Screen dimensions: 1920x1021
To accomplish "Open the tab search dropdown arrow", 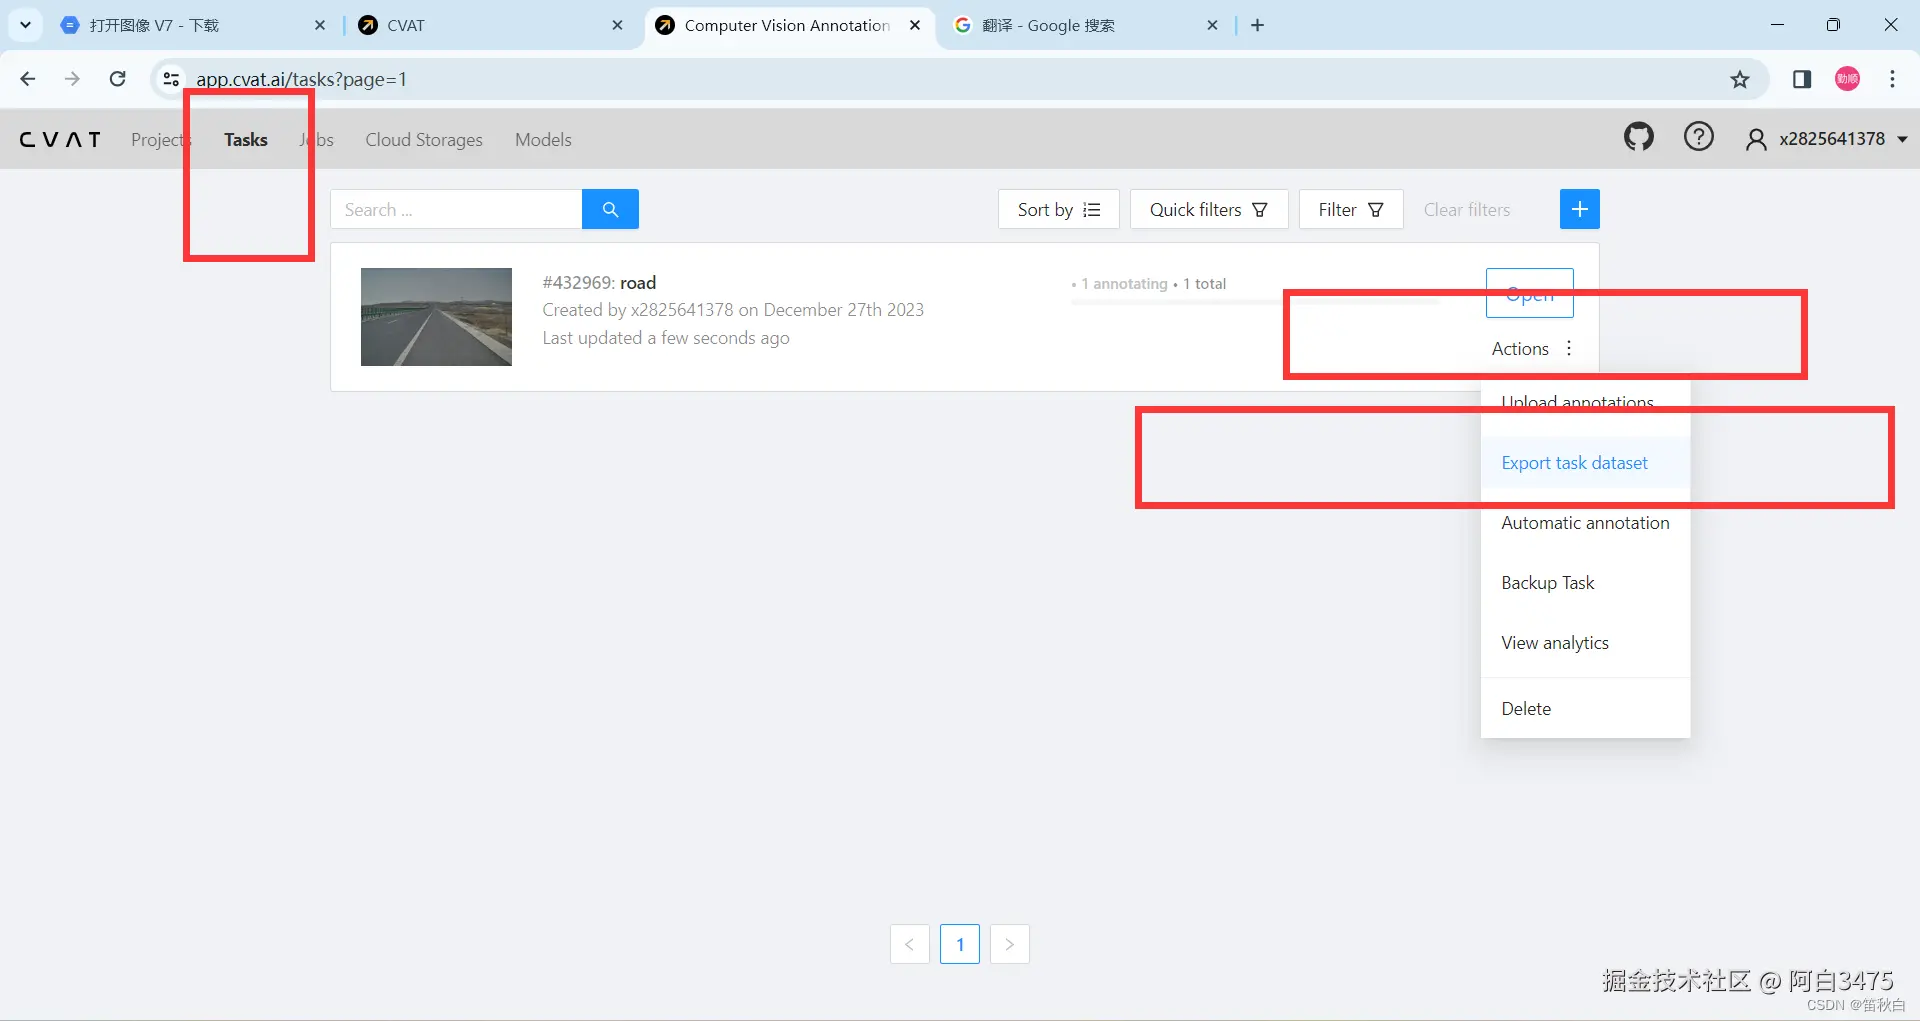I will [x=25, y=25].
